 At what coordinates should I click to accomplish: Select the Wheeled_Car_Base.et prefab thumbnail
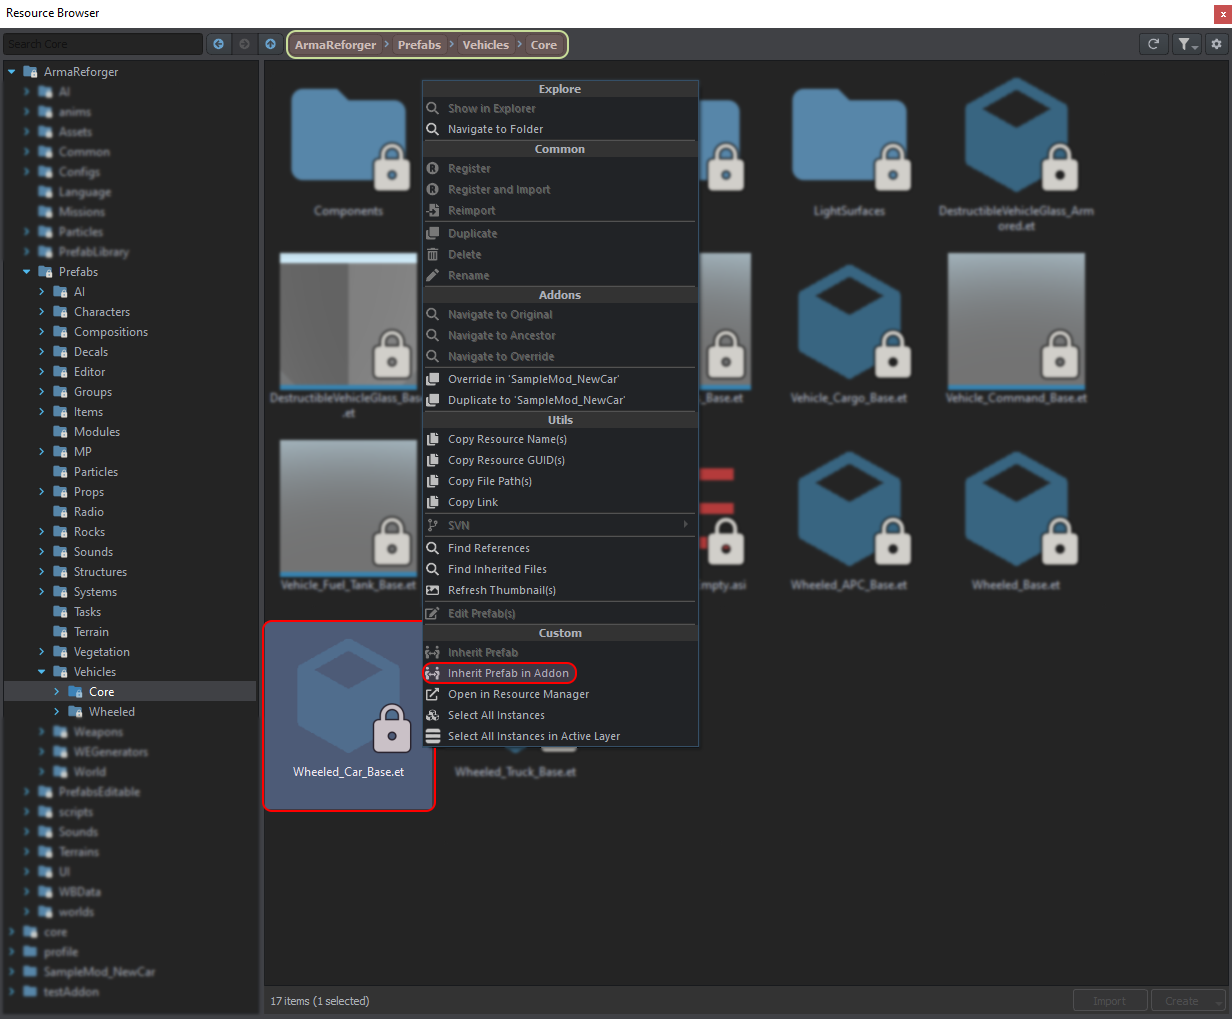(349, 715)
